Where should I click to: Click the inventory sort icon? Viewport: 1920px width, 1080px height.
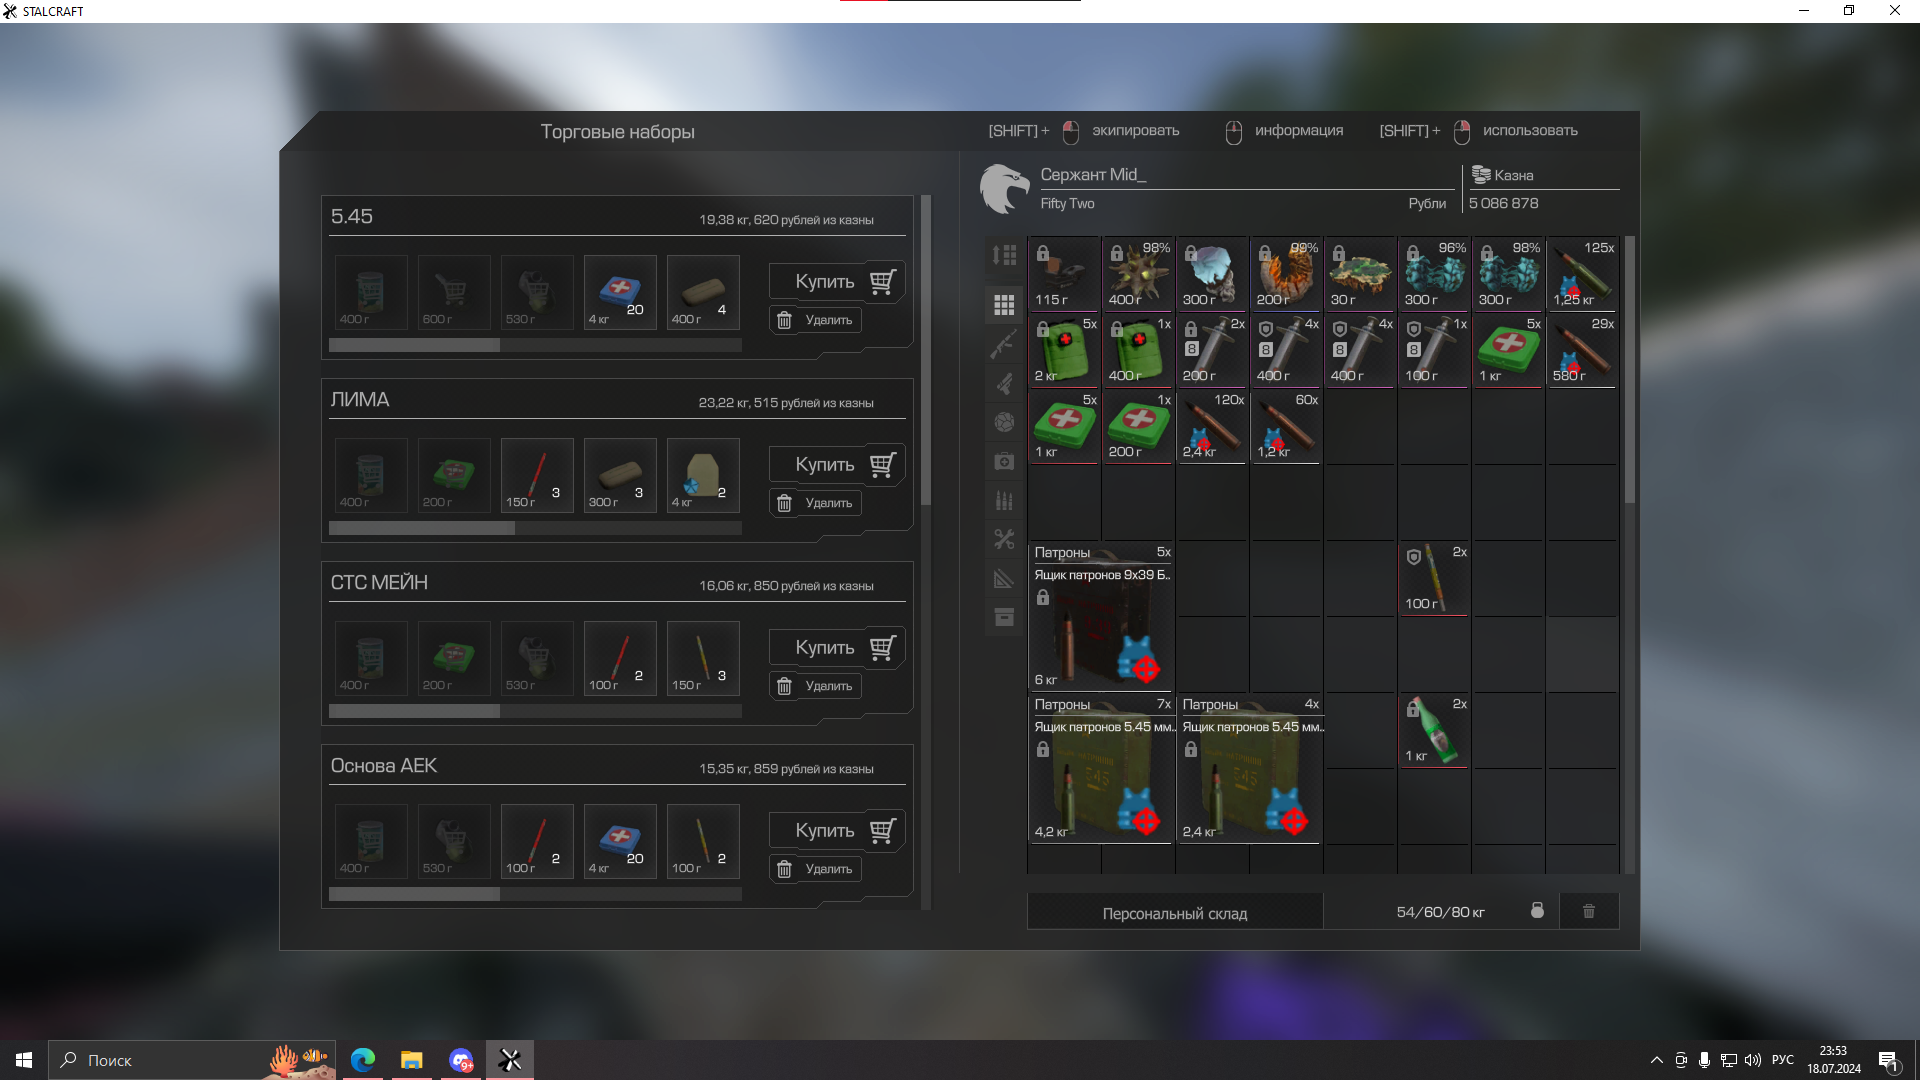click(x=1004, y=255)
